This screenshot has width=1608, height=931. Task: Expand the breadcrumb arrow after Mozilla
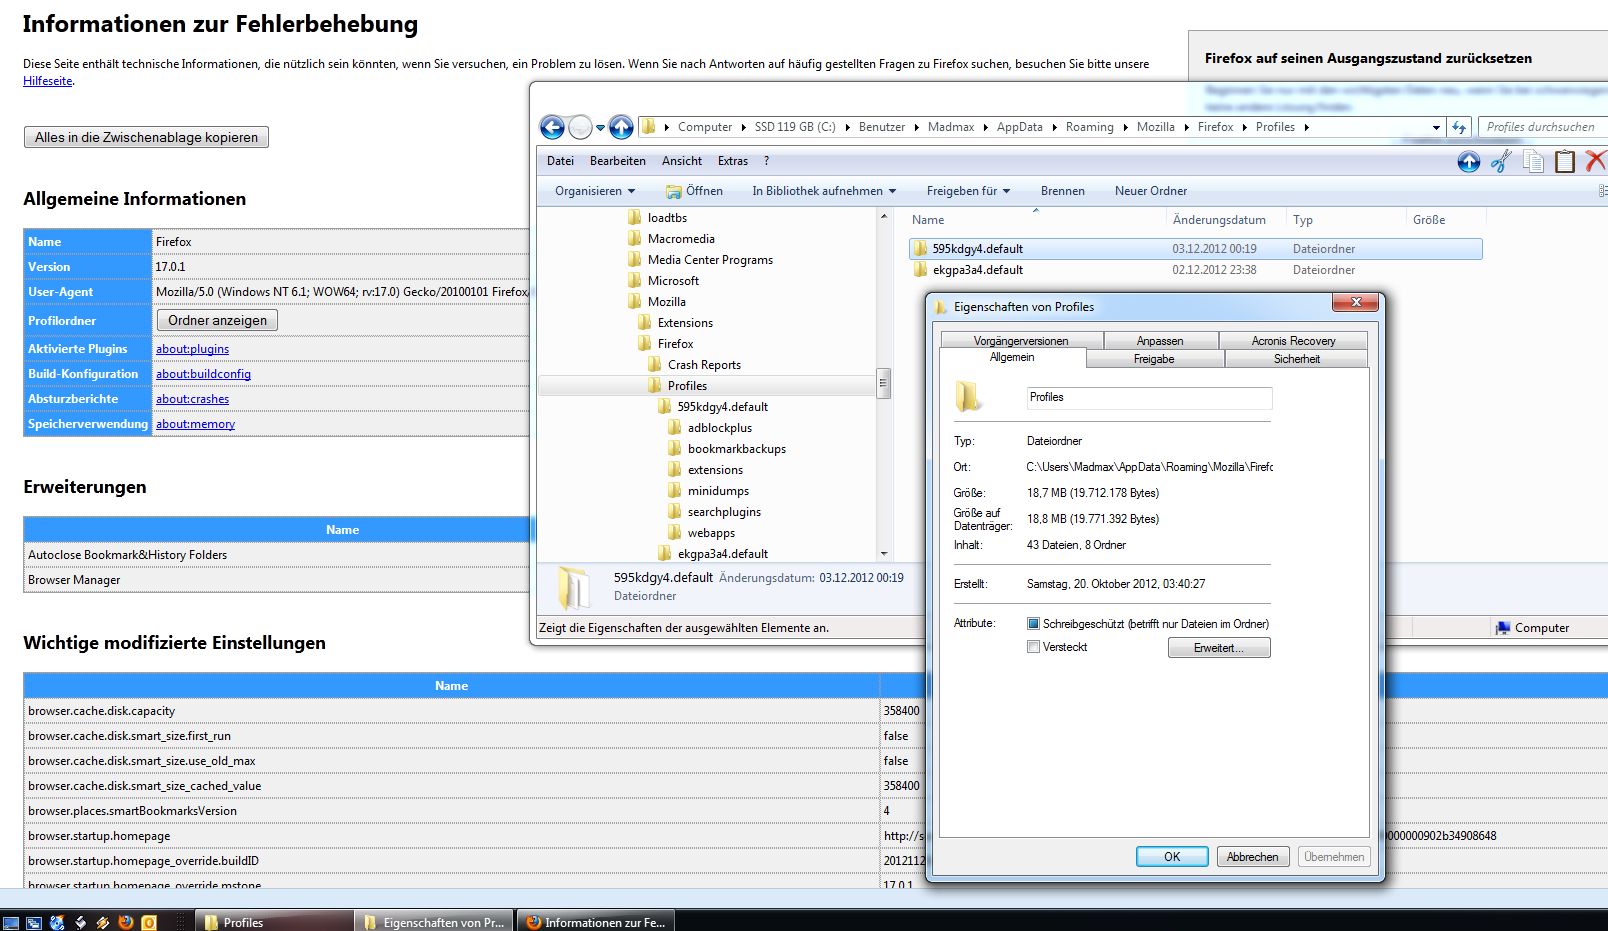(x=1186, y=127)
